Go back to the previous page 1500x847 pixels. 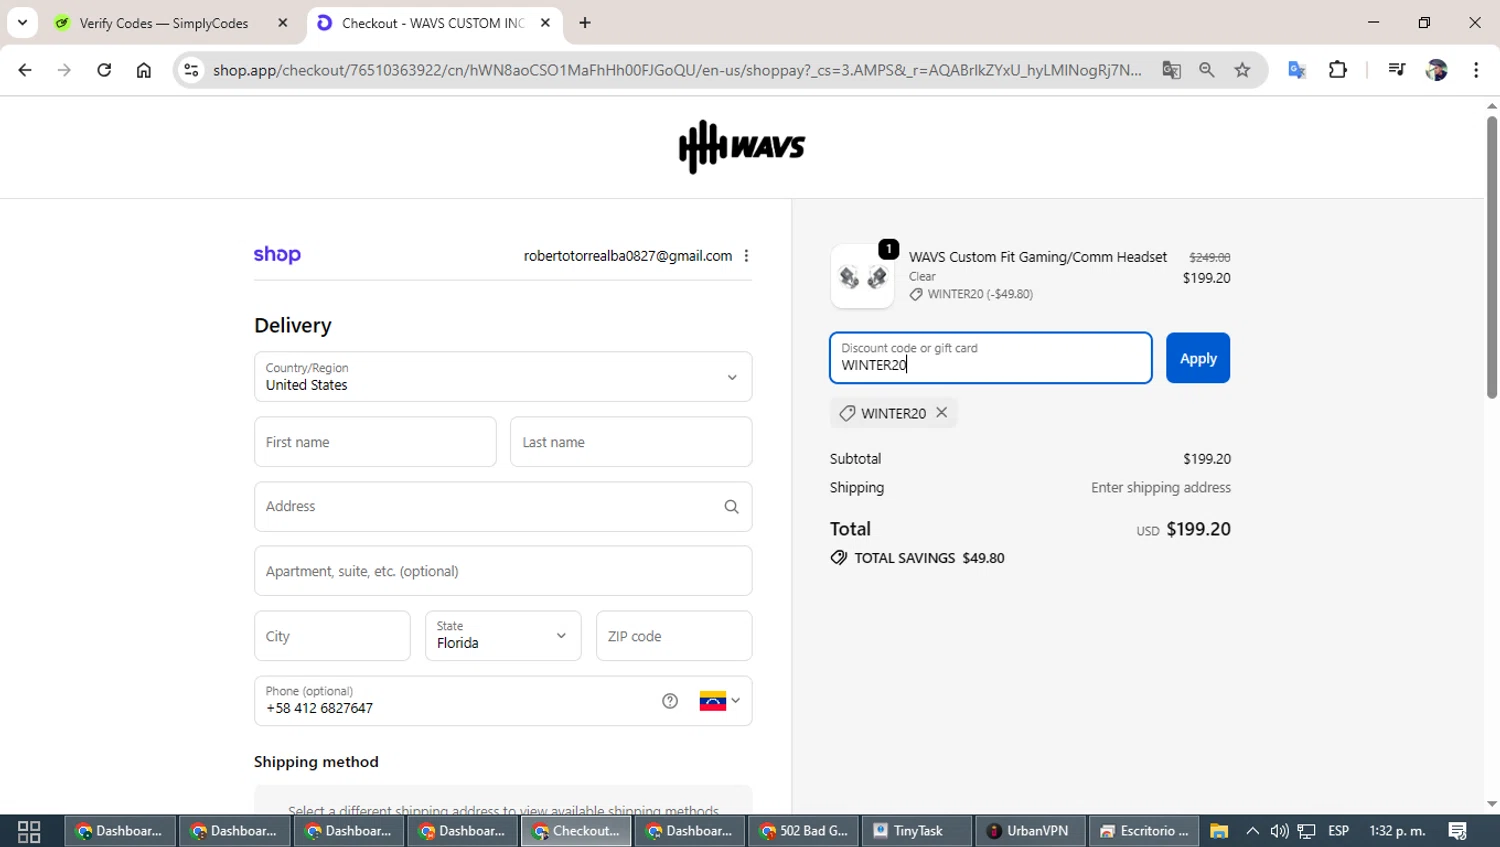25,70
